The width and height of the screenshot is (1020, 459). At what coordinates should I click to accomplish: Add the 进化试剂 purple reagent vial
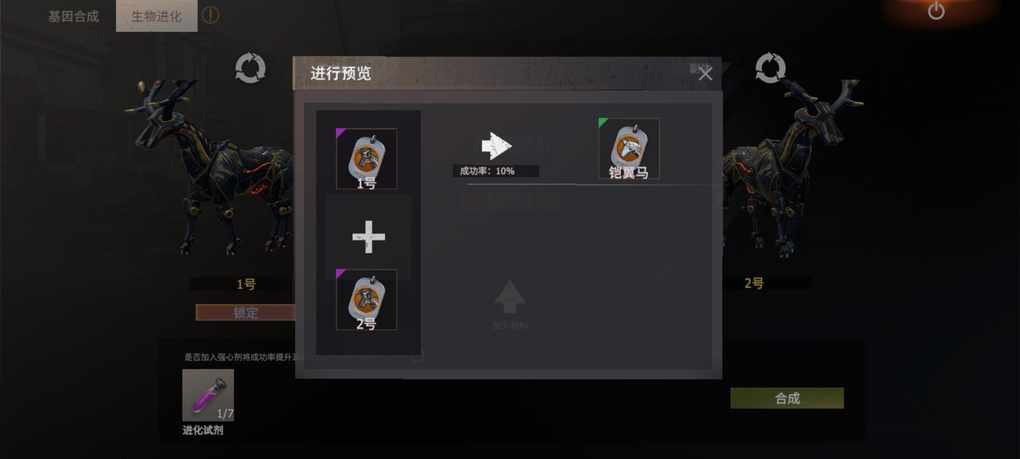(x=208, y=395)
